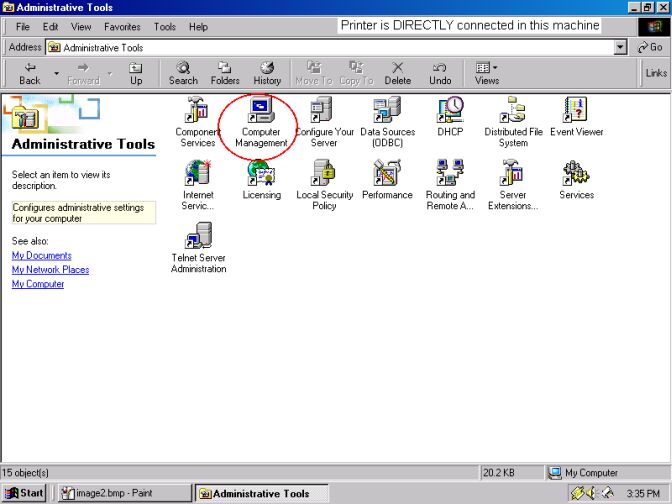Open Local Security Policy shortcut
Viewport: 672px width, 504px height.
[324, 174]
